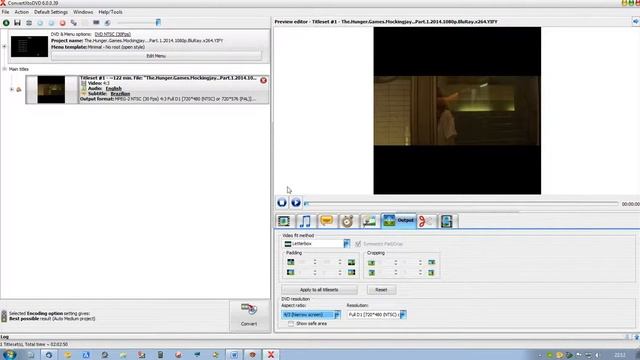Click the Brazilian subtitle link
Image resolution: width=640 pixels, height=360 pixels.
coord(120,93)
